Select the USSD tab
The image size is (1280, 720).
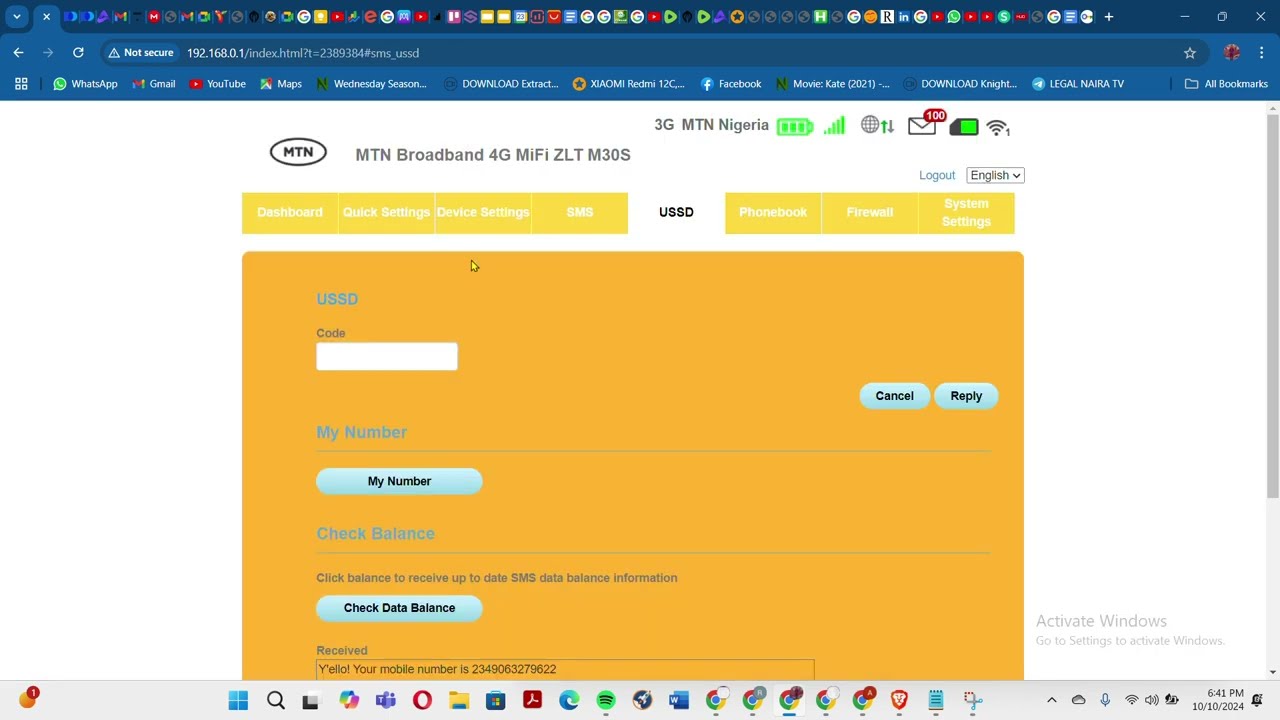click(676, 212)
